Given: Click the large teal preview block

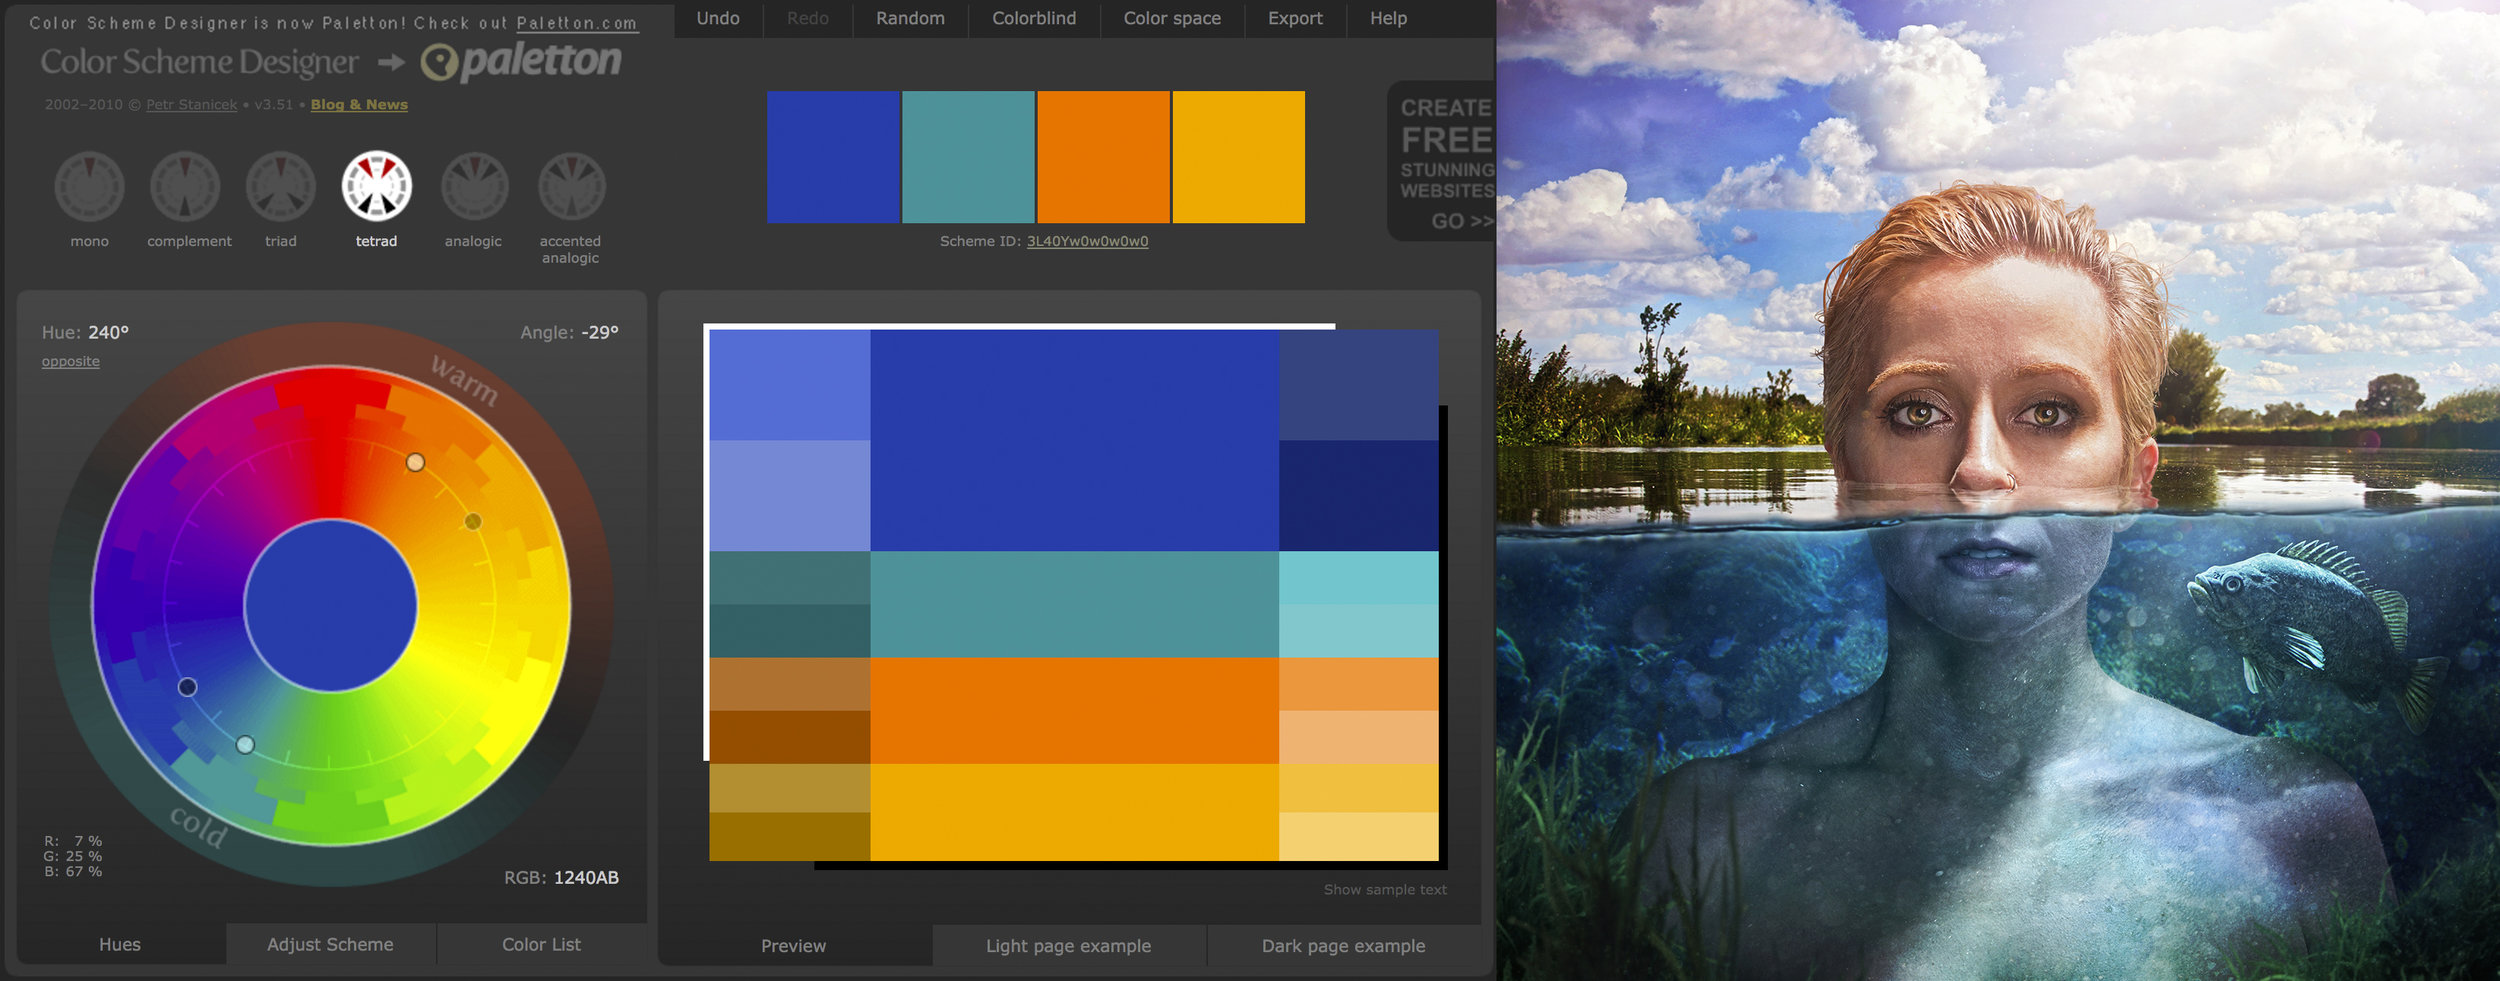Looking at the screenshot, I should [1074, 604].
